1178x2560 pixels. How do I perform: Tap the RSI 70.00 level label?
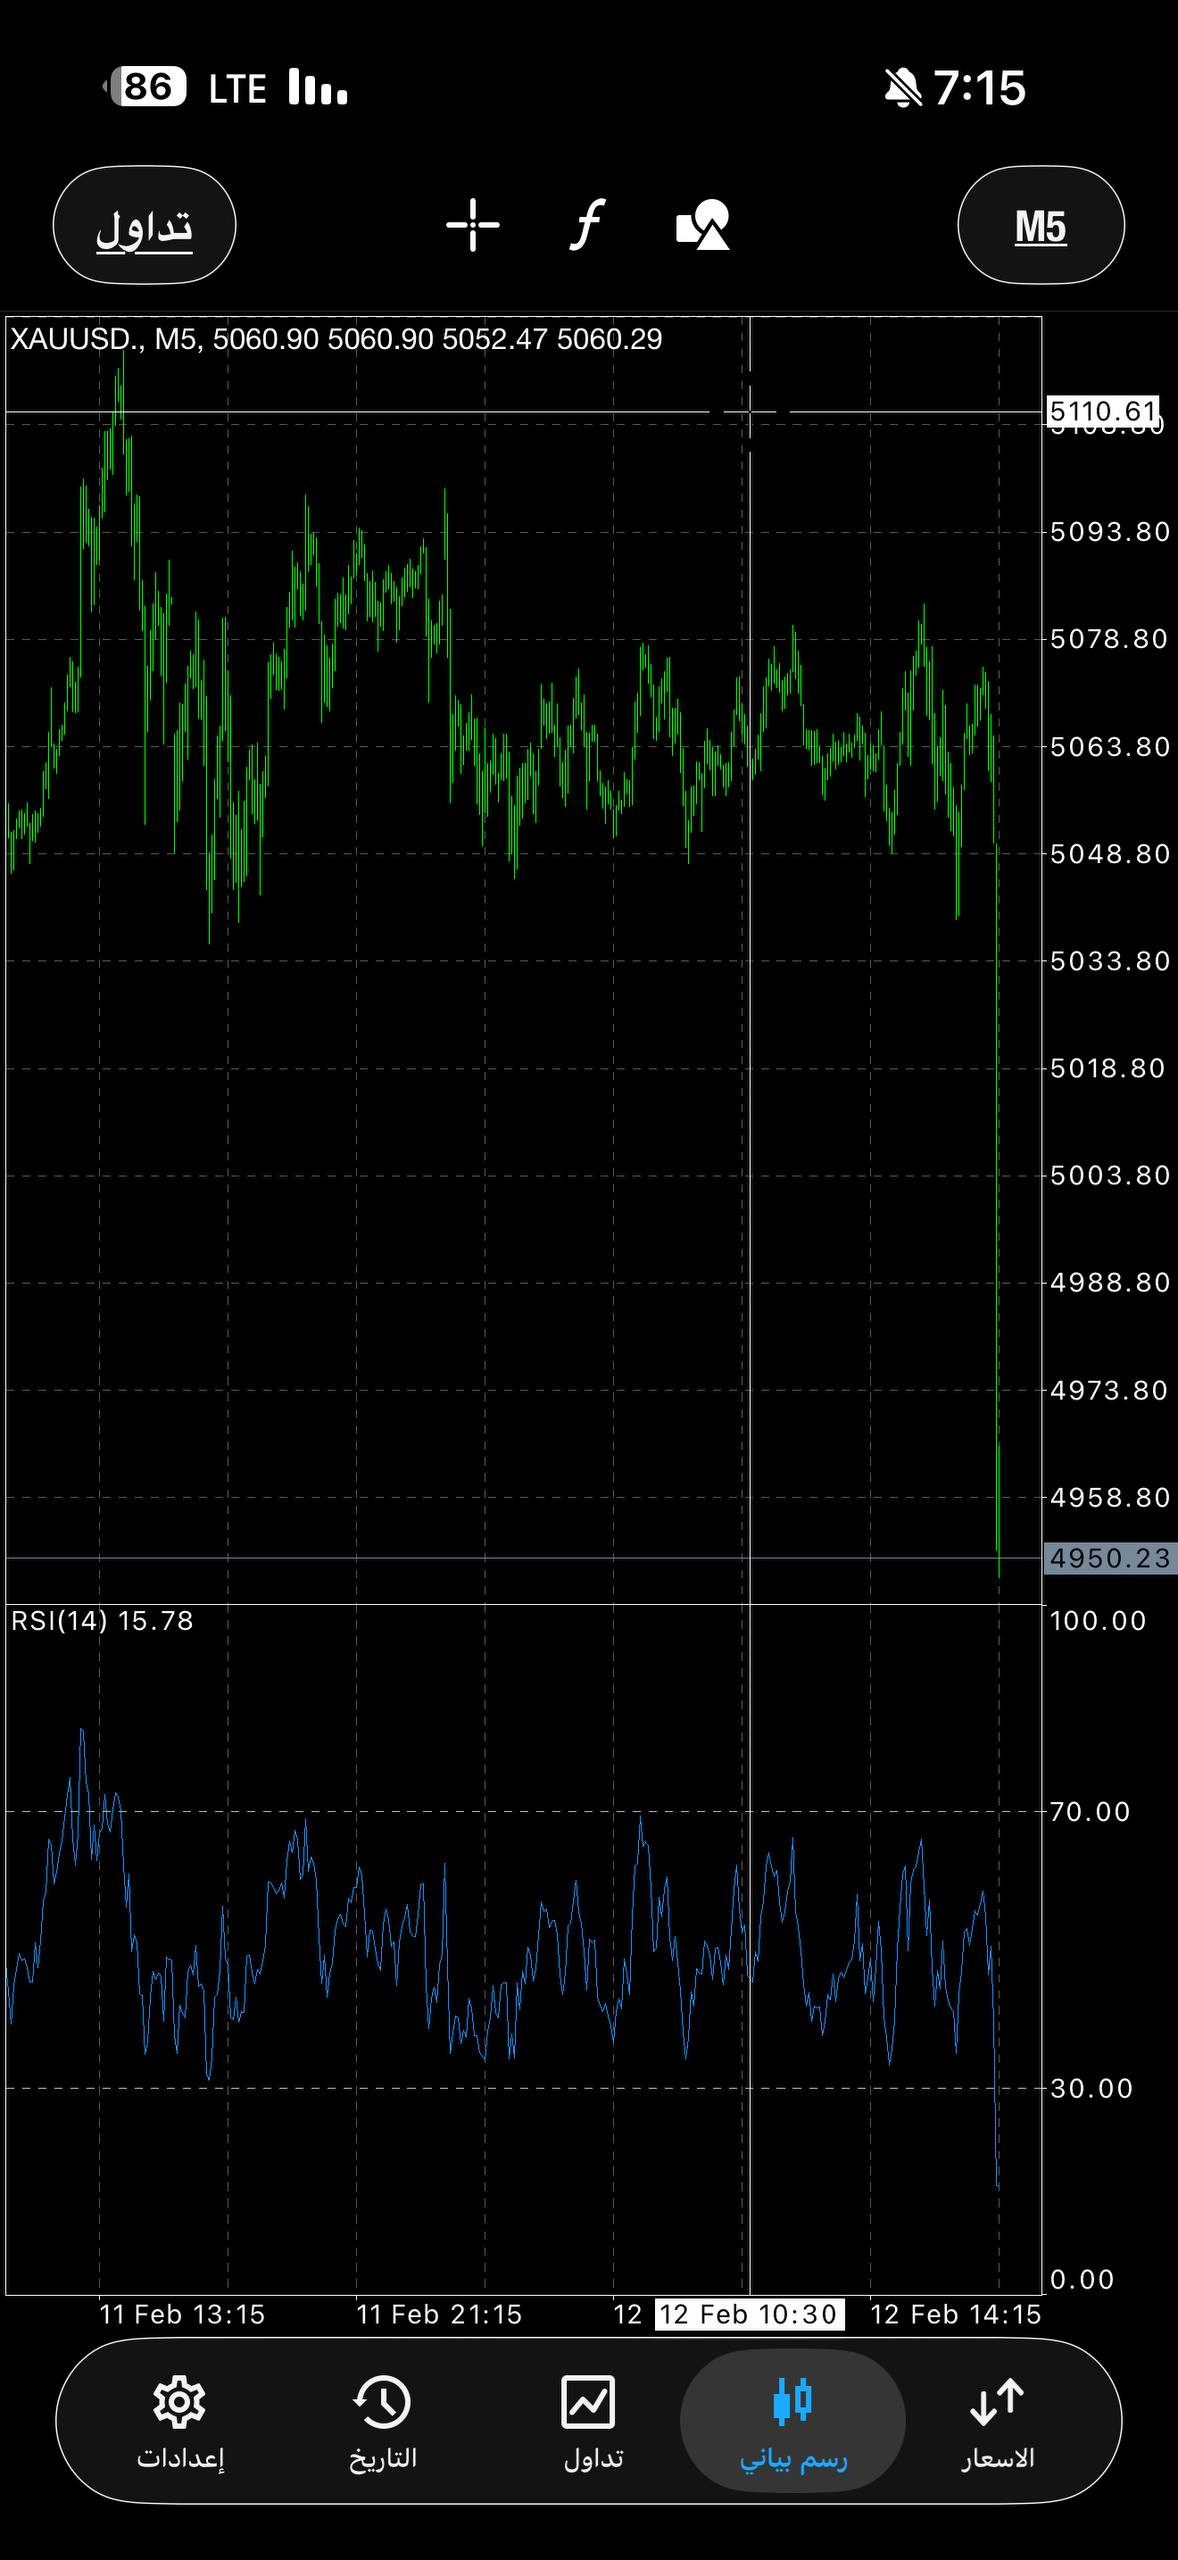pyautogui.click(x=1089, y=1811)
